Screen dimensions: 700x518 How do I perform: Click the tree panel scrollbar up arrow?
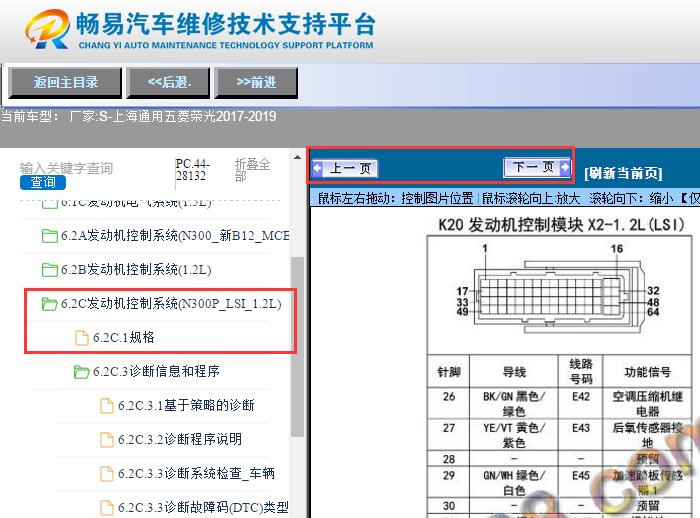297,157
